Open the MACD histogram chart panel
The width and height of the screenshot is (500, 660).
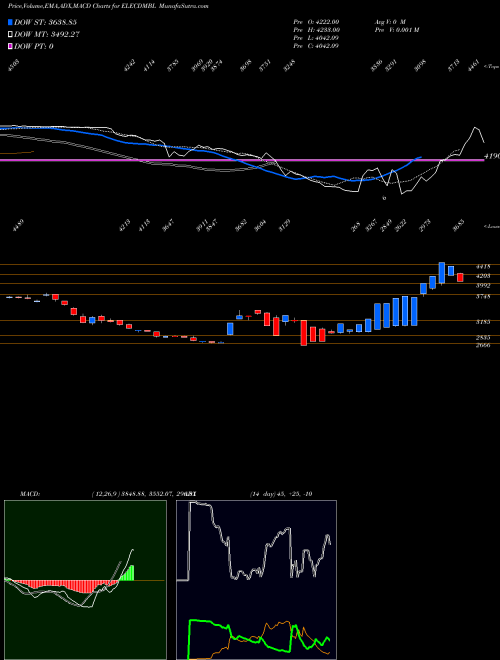tap(85, 580)
